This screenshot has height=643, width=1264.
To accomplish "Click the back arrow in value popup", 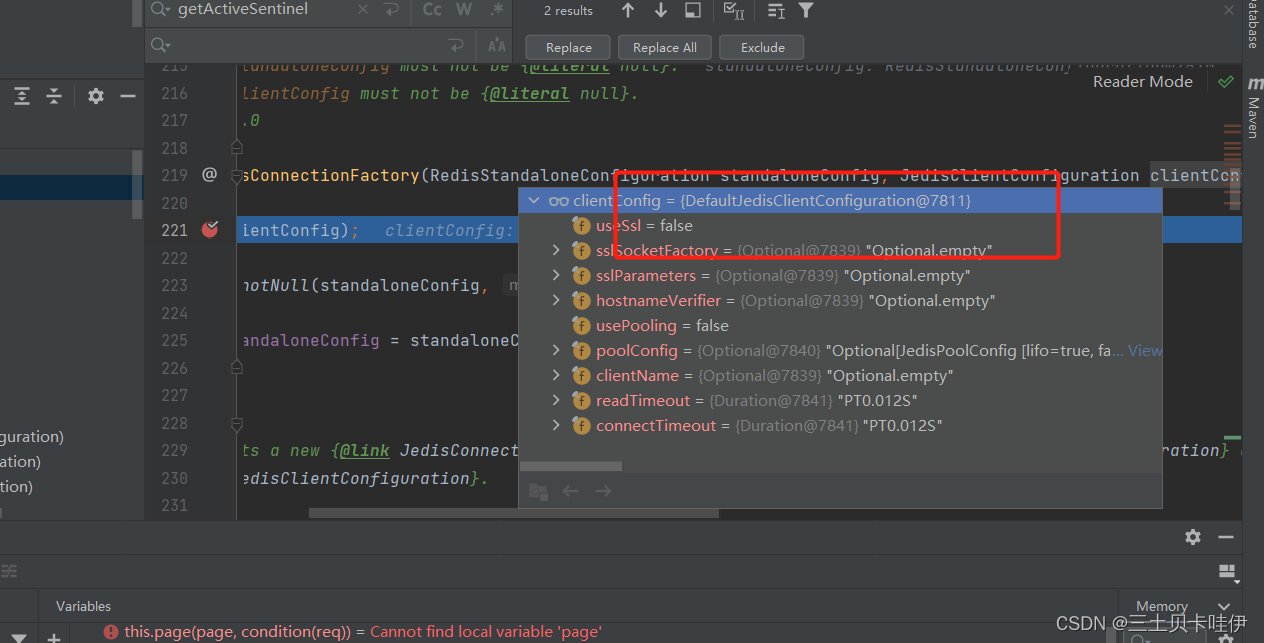I will (x=571, y=491).
